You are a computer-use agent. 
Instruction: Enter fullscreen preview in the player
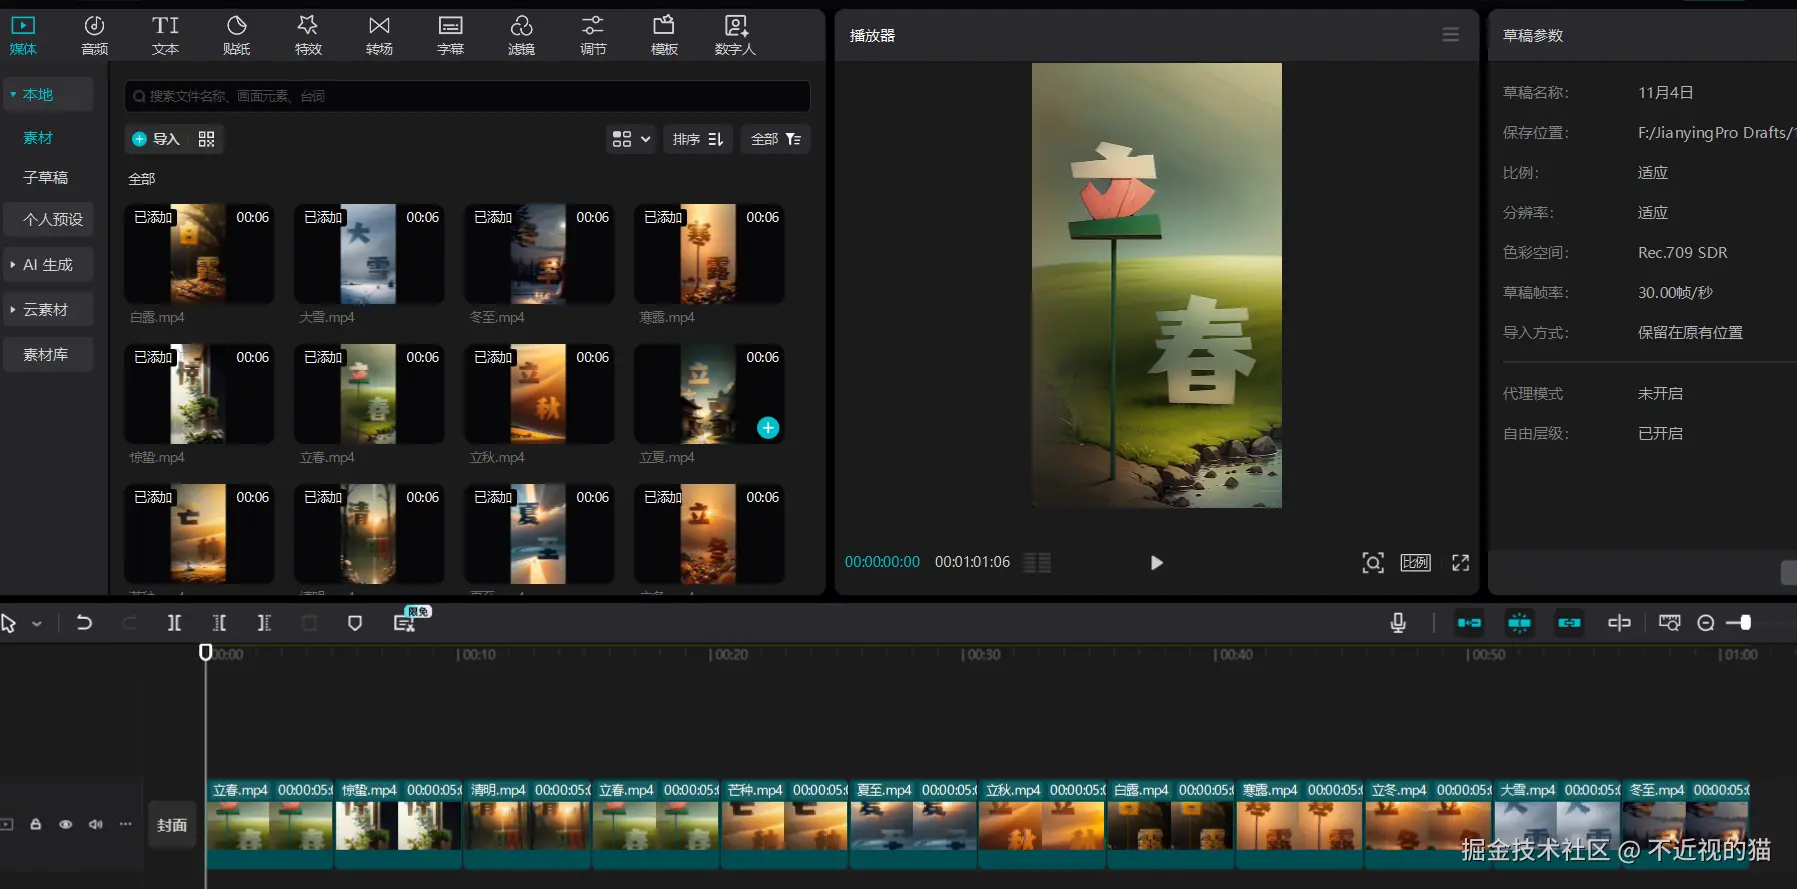(x=1460, y=563)
